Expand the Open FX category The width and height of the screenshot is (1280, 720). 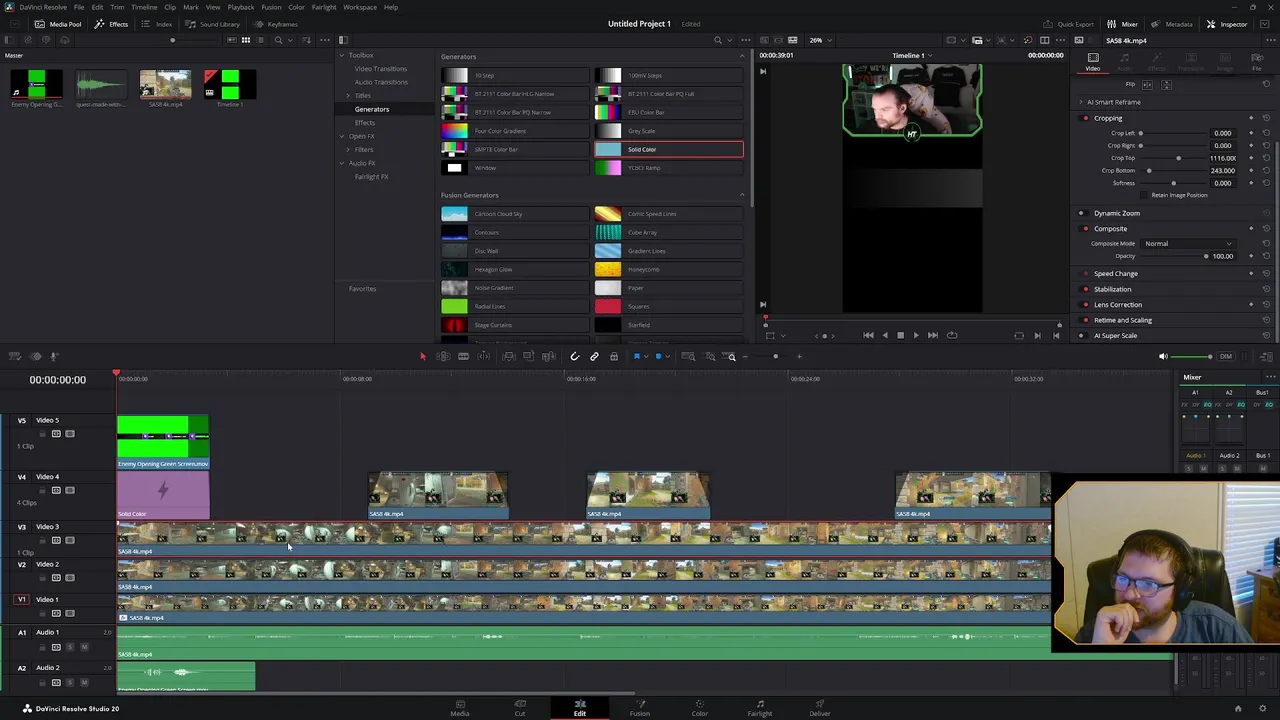click(x=342, y=136)
